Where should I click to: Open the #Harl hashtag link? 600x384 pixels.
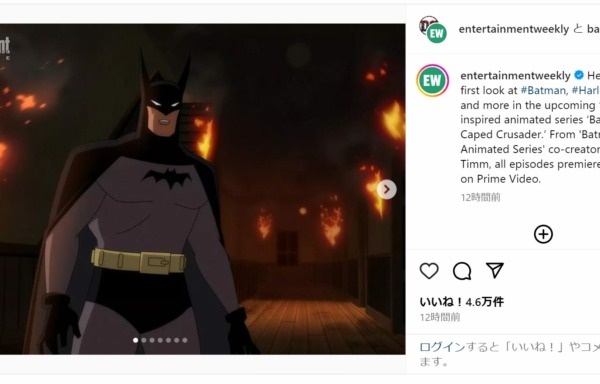[585, 90]
